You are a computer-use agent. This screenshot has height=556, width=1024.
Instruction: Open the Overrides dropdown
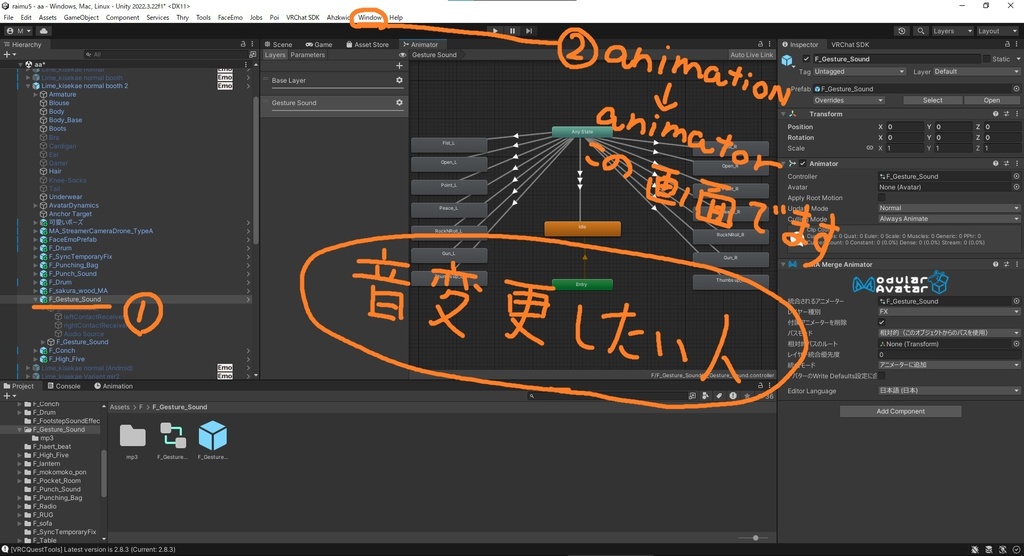(849, 100)
